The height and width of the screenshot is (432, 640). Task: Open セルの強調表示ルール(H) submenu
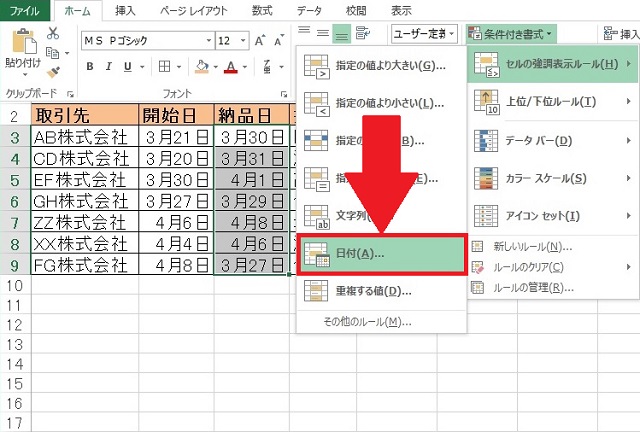click(x=553, y=64)
